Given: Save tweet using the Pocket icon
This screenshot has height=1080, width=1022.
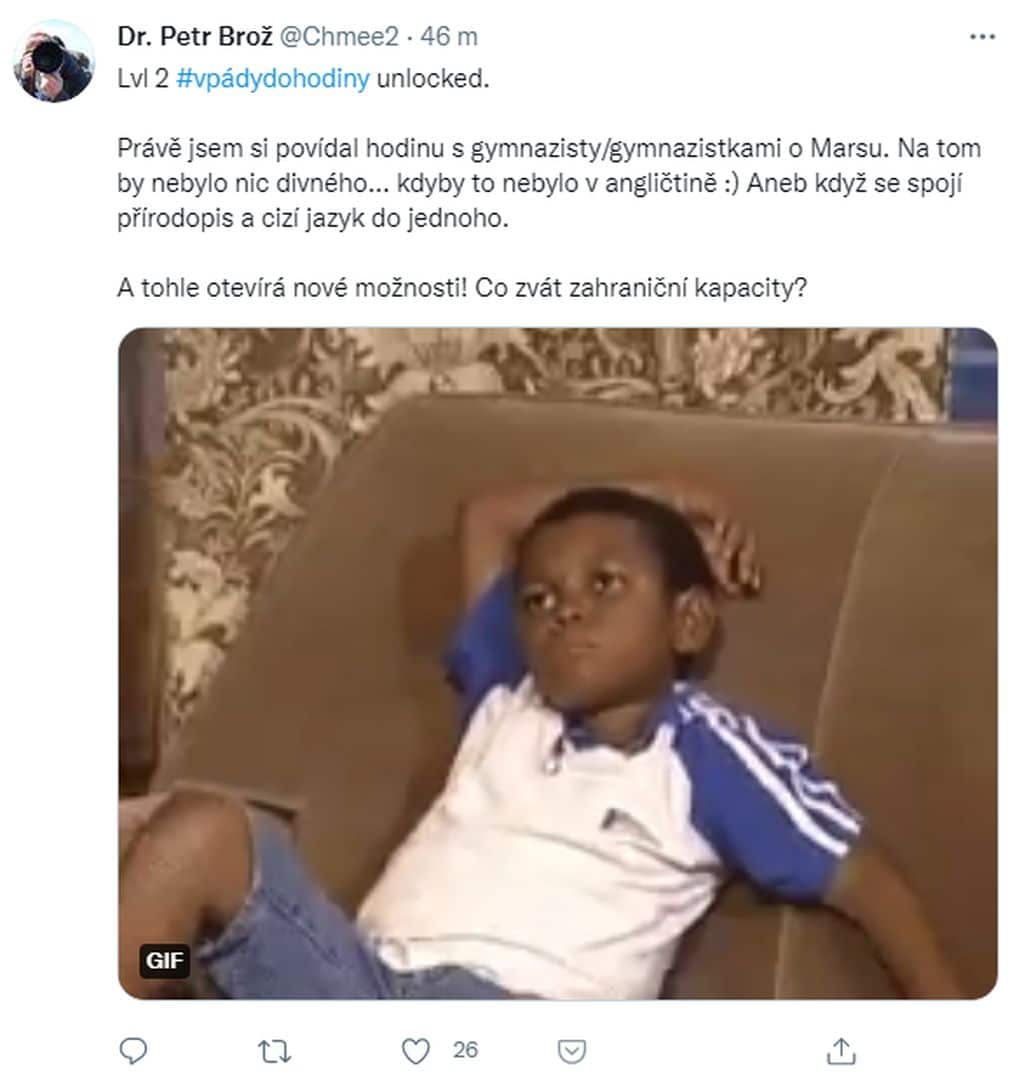Looking at the screenshot, I should coord(570,1050).
